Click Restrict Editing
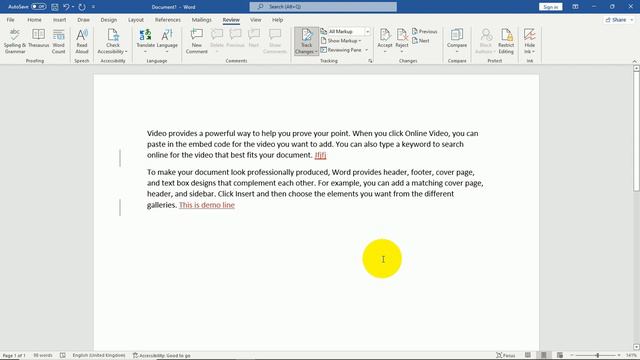Viewport: 640px width, 360px height. pos(506,41)
